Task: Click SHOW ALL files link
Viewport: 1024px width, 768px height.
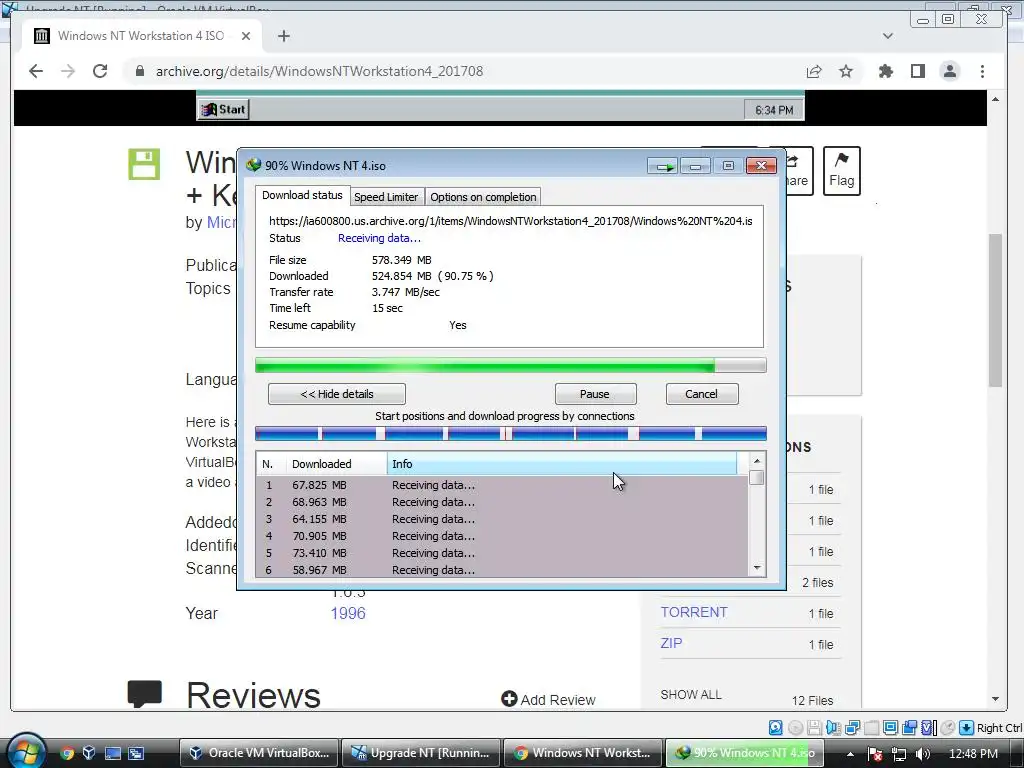Action: (691, 694)
